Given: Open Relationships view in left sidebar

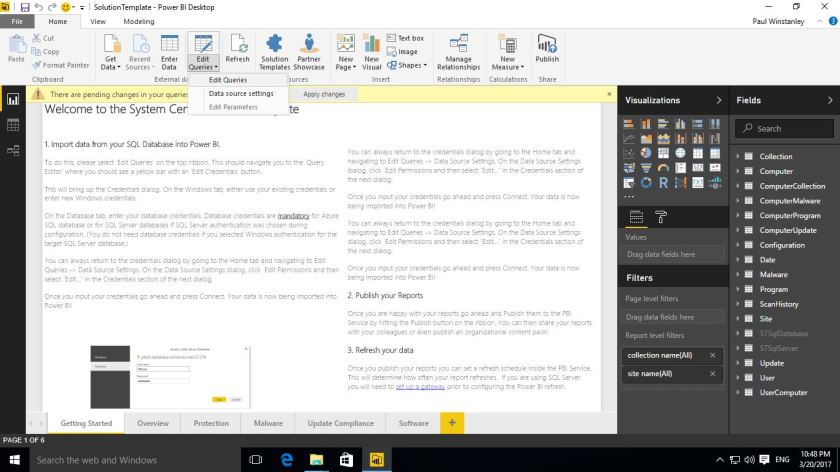Looking at the screenshot, I should coord(13,150).
